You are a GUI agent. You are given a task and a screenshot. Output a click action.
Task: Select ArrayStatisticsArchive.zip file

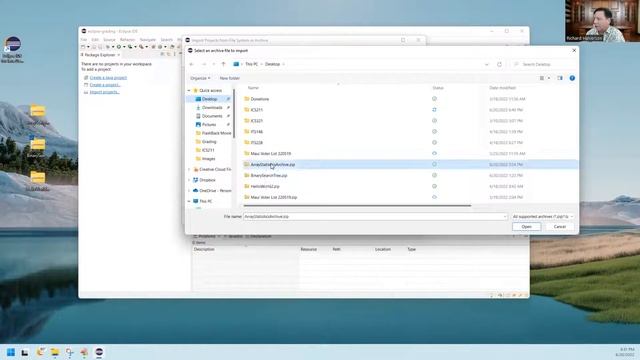(x=273, y=164)
